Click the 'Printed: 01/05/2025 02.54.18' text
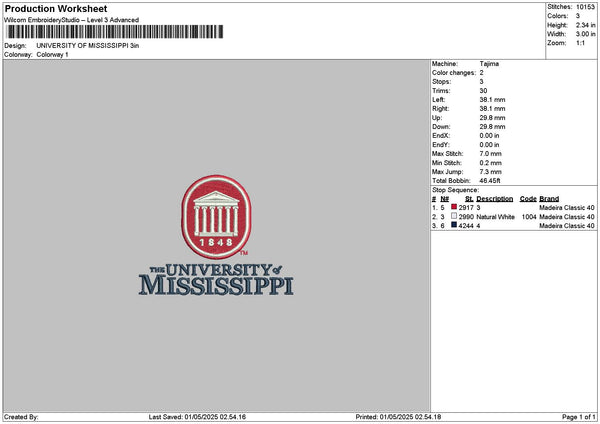 tap(398, 417)
